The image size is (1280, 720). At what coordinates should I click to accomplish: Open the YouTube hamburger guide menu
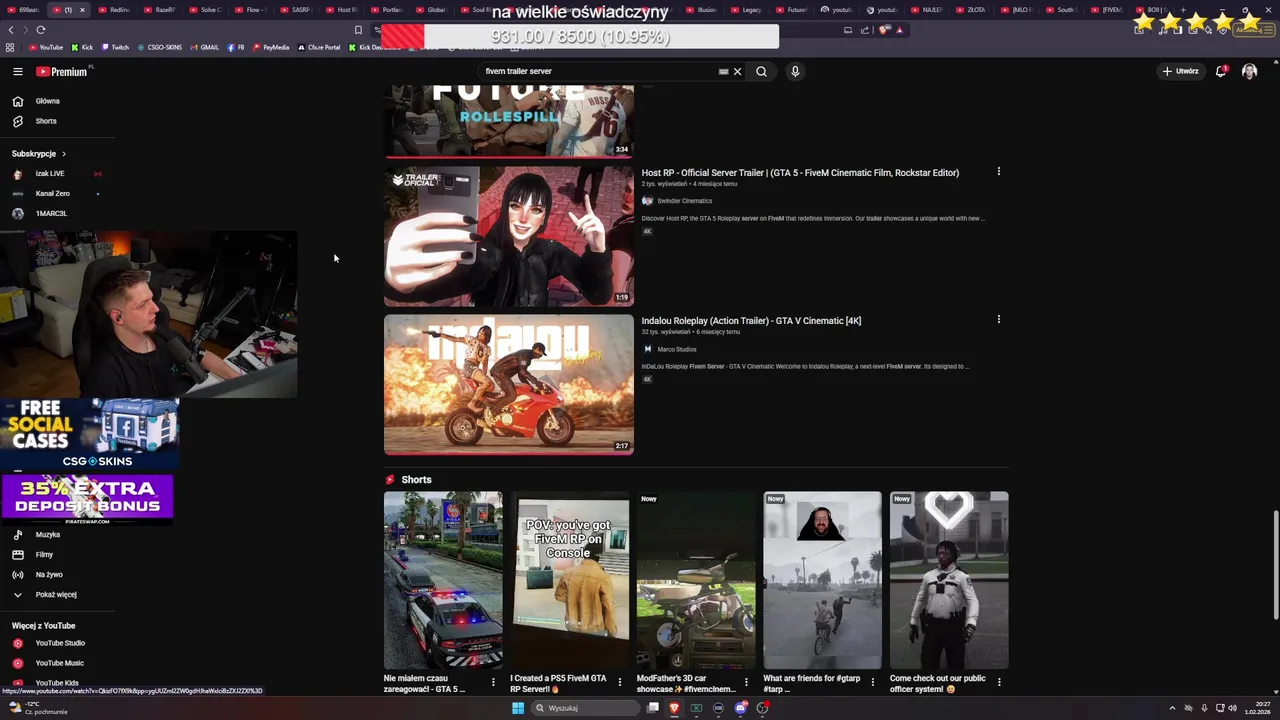coord(17,71)
